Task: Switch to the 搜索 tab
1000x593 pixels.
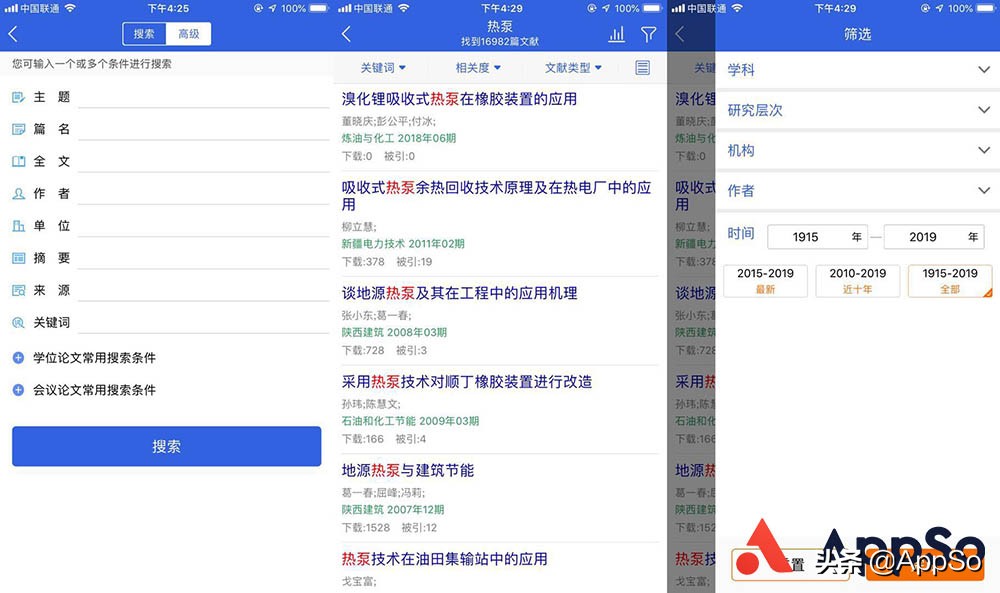Action: coord(142,33)
